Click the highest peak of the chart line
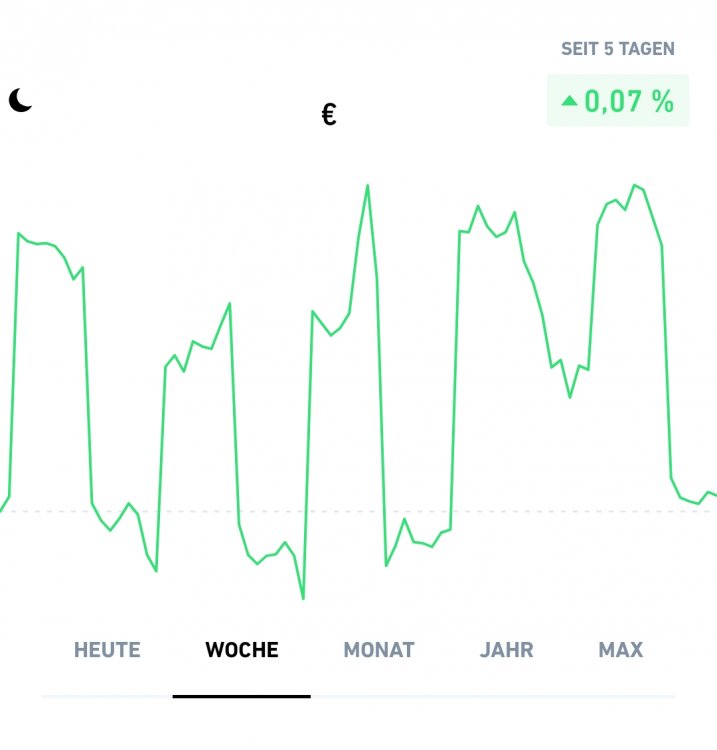The width and height of the screenshot is (717, 750). [x=368, y=186]
